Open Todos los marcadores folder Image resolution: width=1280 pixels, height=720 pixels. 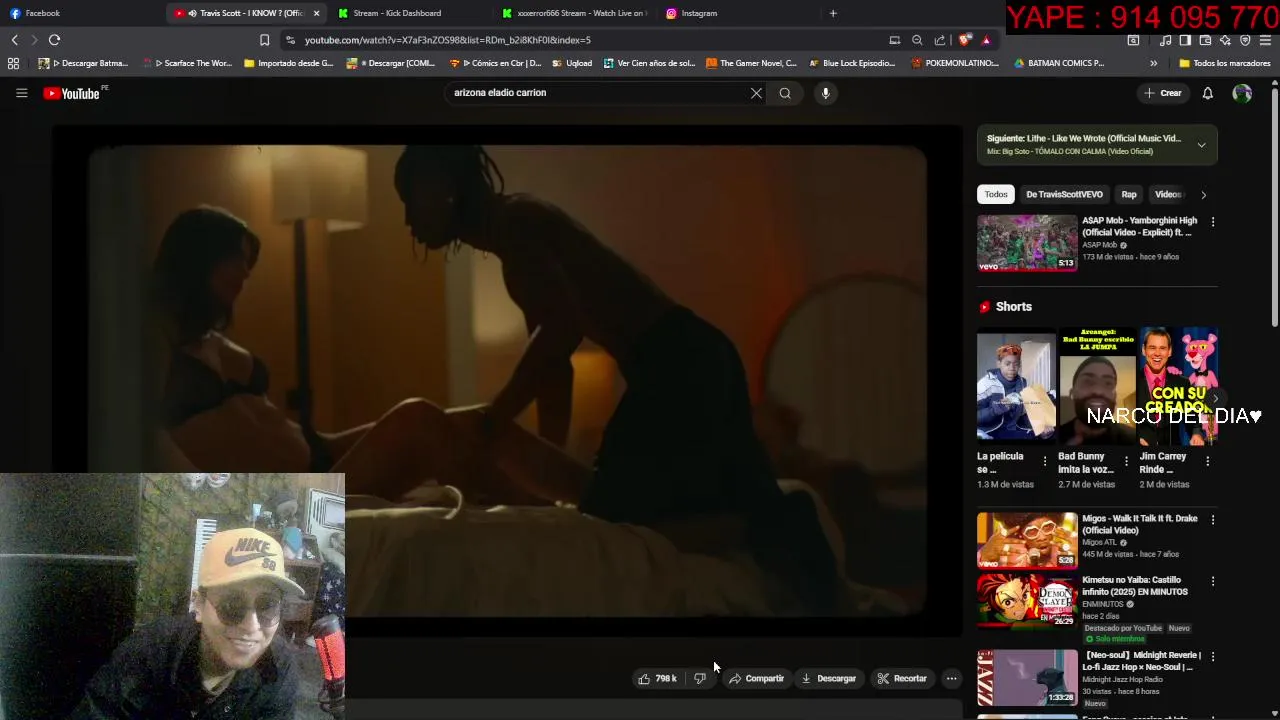point(1224,63)
